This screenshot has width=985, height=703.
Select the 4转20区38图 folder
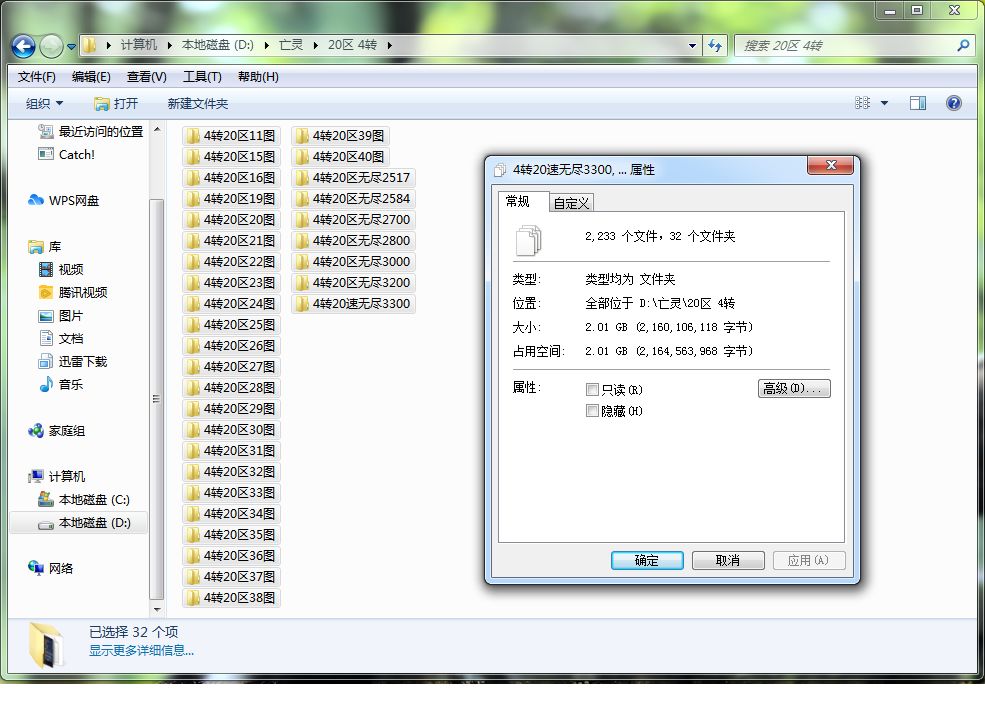(231, 597)
